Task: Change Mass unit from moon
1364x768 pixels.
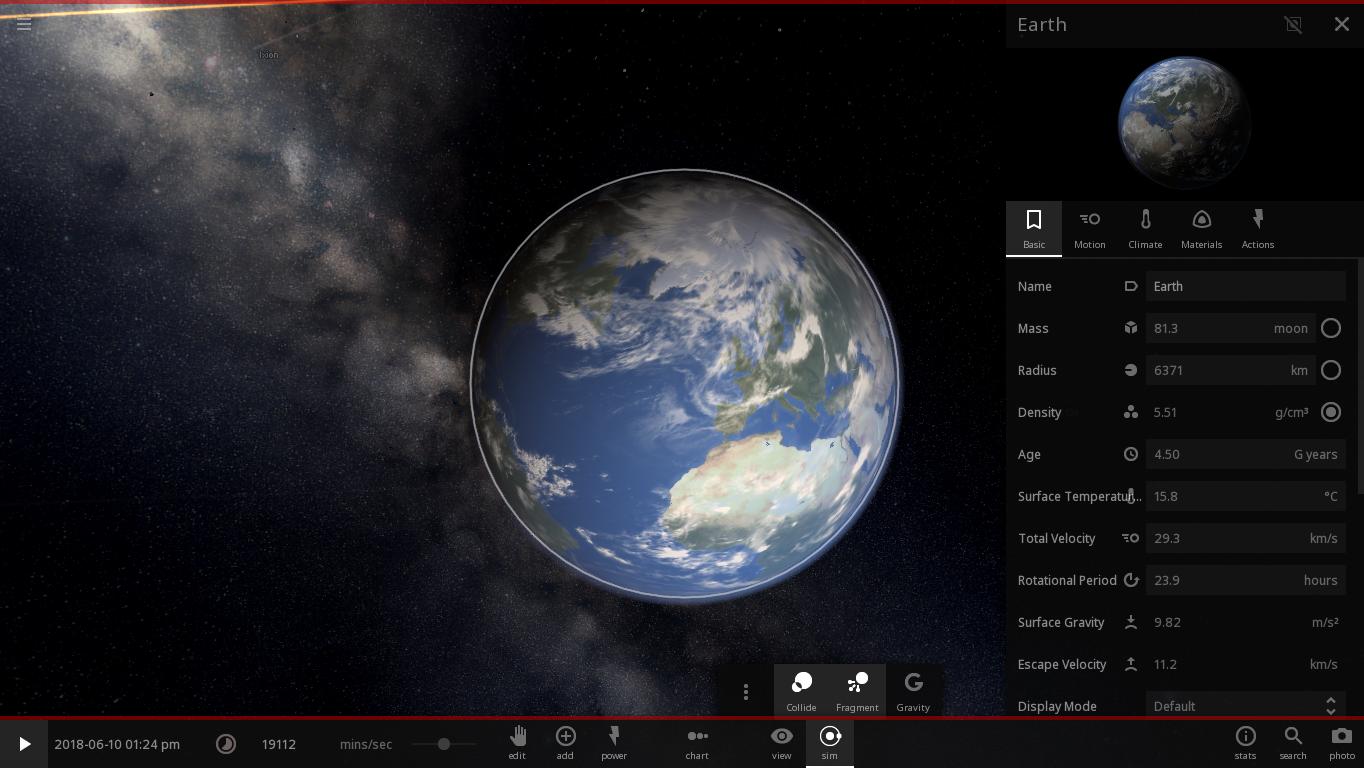Action: tap(1290, 328)
